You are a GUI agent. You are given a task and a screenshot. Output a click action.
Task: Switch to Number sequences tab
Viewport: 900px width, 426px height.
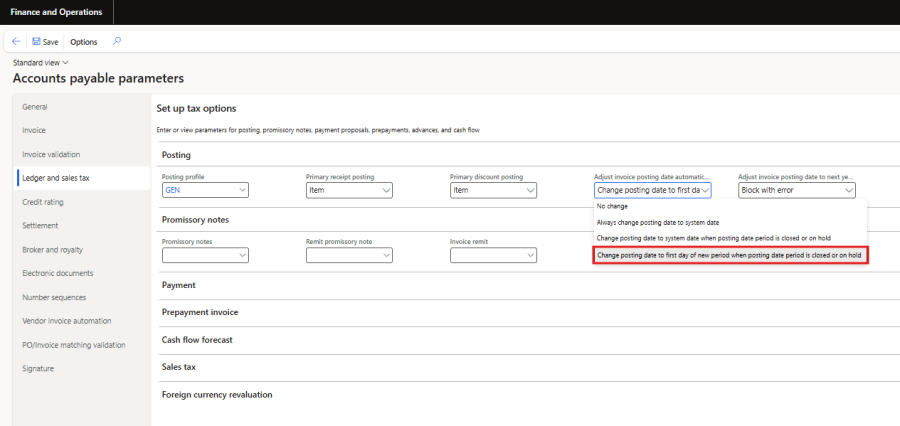point(54,297)
